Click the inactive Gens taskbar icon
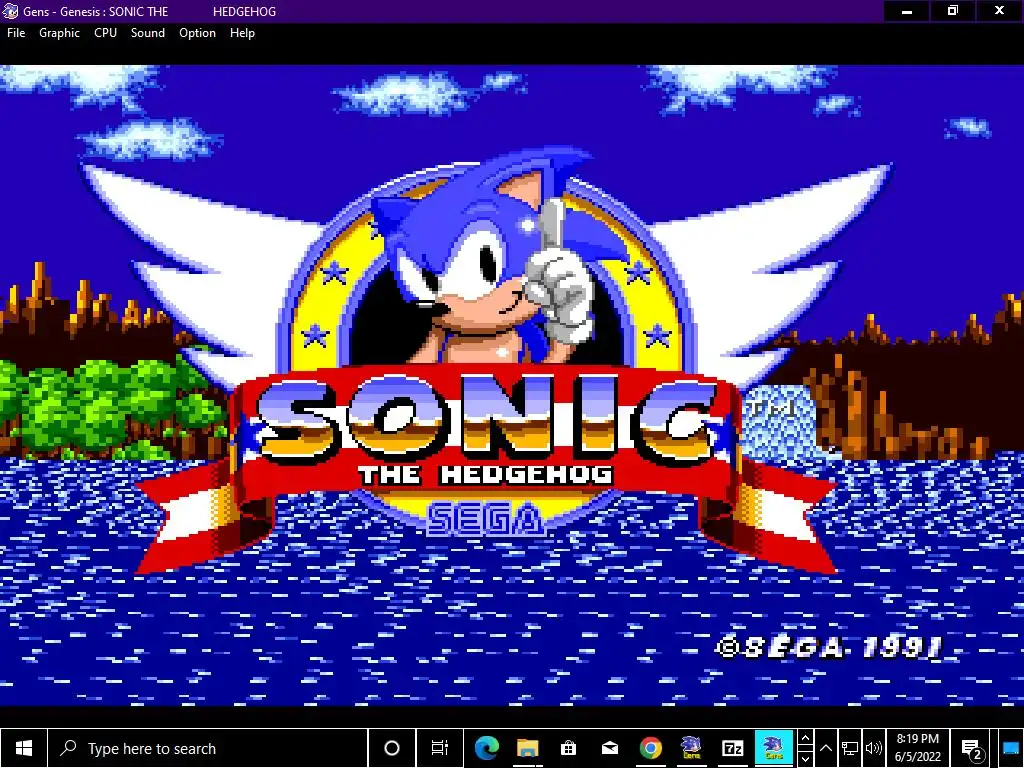 pyautogui.click(x=691, y=748)
